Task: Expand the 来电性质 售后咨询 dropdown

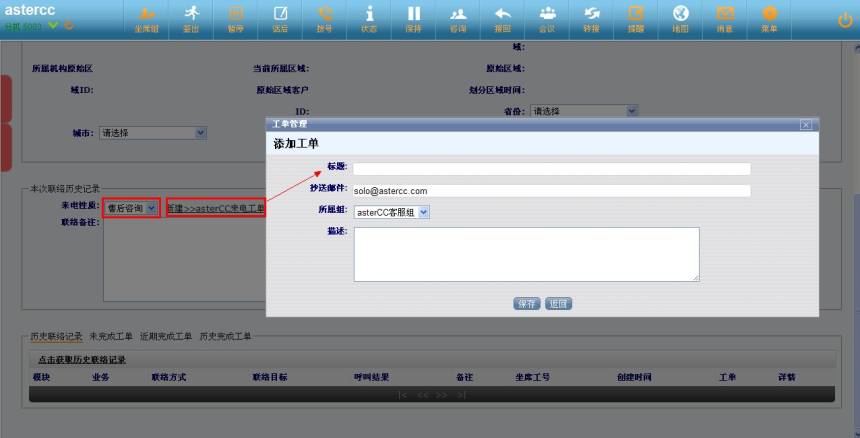Action: tap(131, 208)
